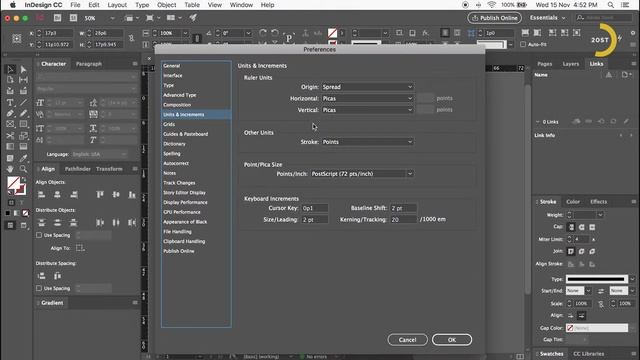Open the Stroke units dropdown
This screenshot has width=640, height=360.
tap(367, 142)
